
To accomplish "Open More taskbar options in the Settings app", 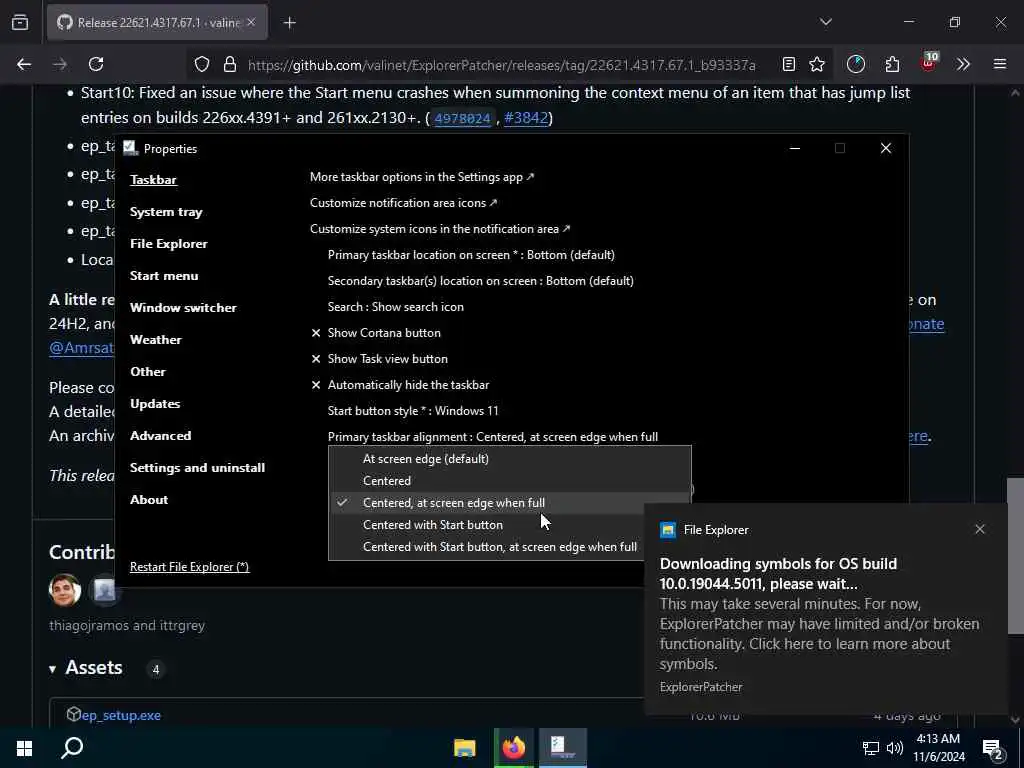I will (422, 177).
